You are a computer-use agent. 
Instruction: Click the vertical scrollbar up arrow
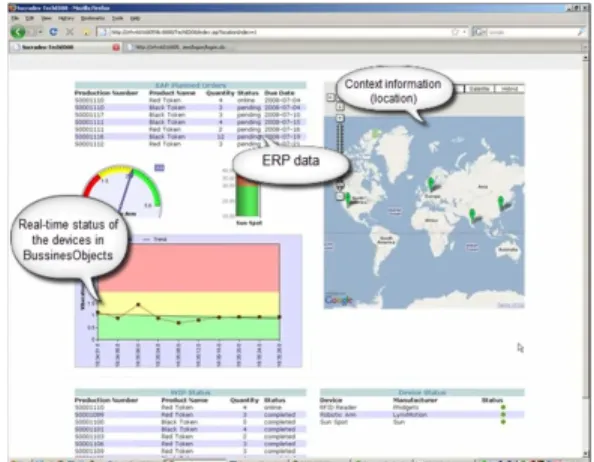tap(586, 58)
